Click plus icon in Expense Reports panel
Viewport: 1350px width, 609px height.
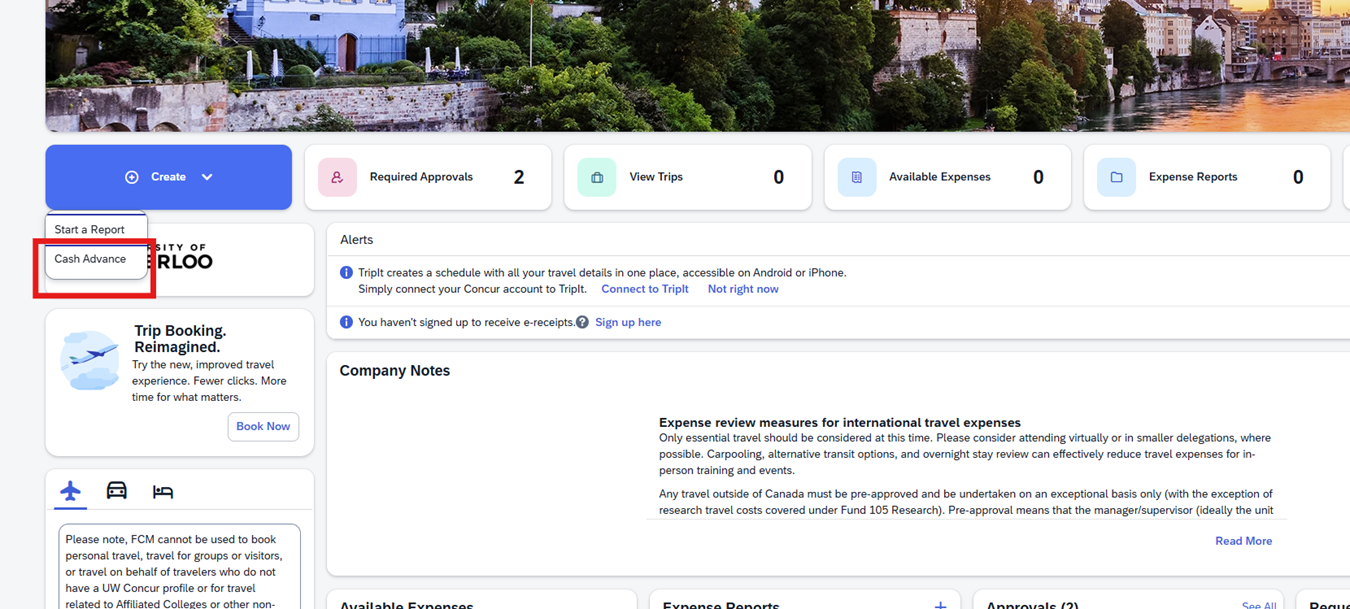(939, 604)
